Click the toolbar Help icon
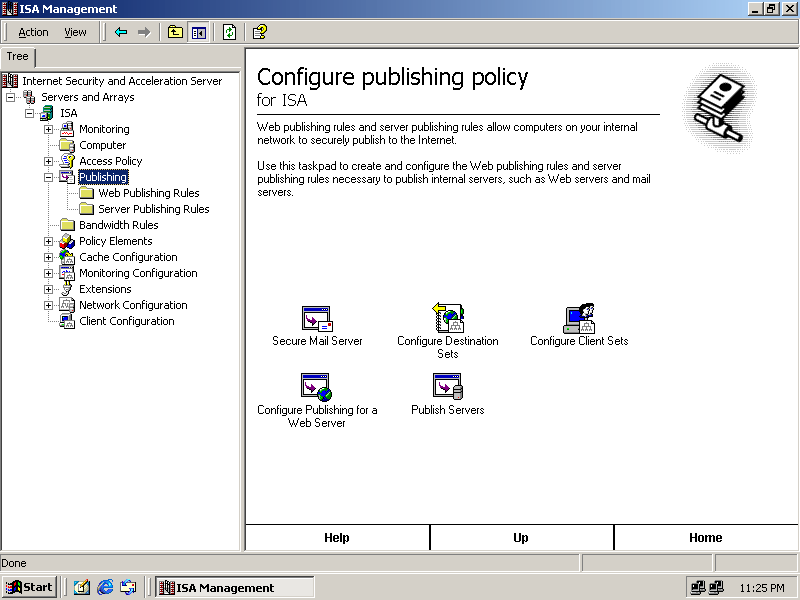This screenshot has width=800, height=600. point(259,32)
